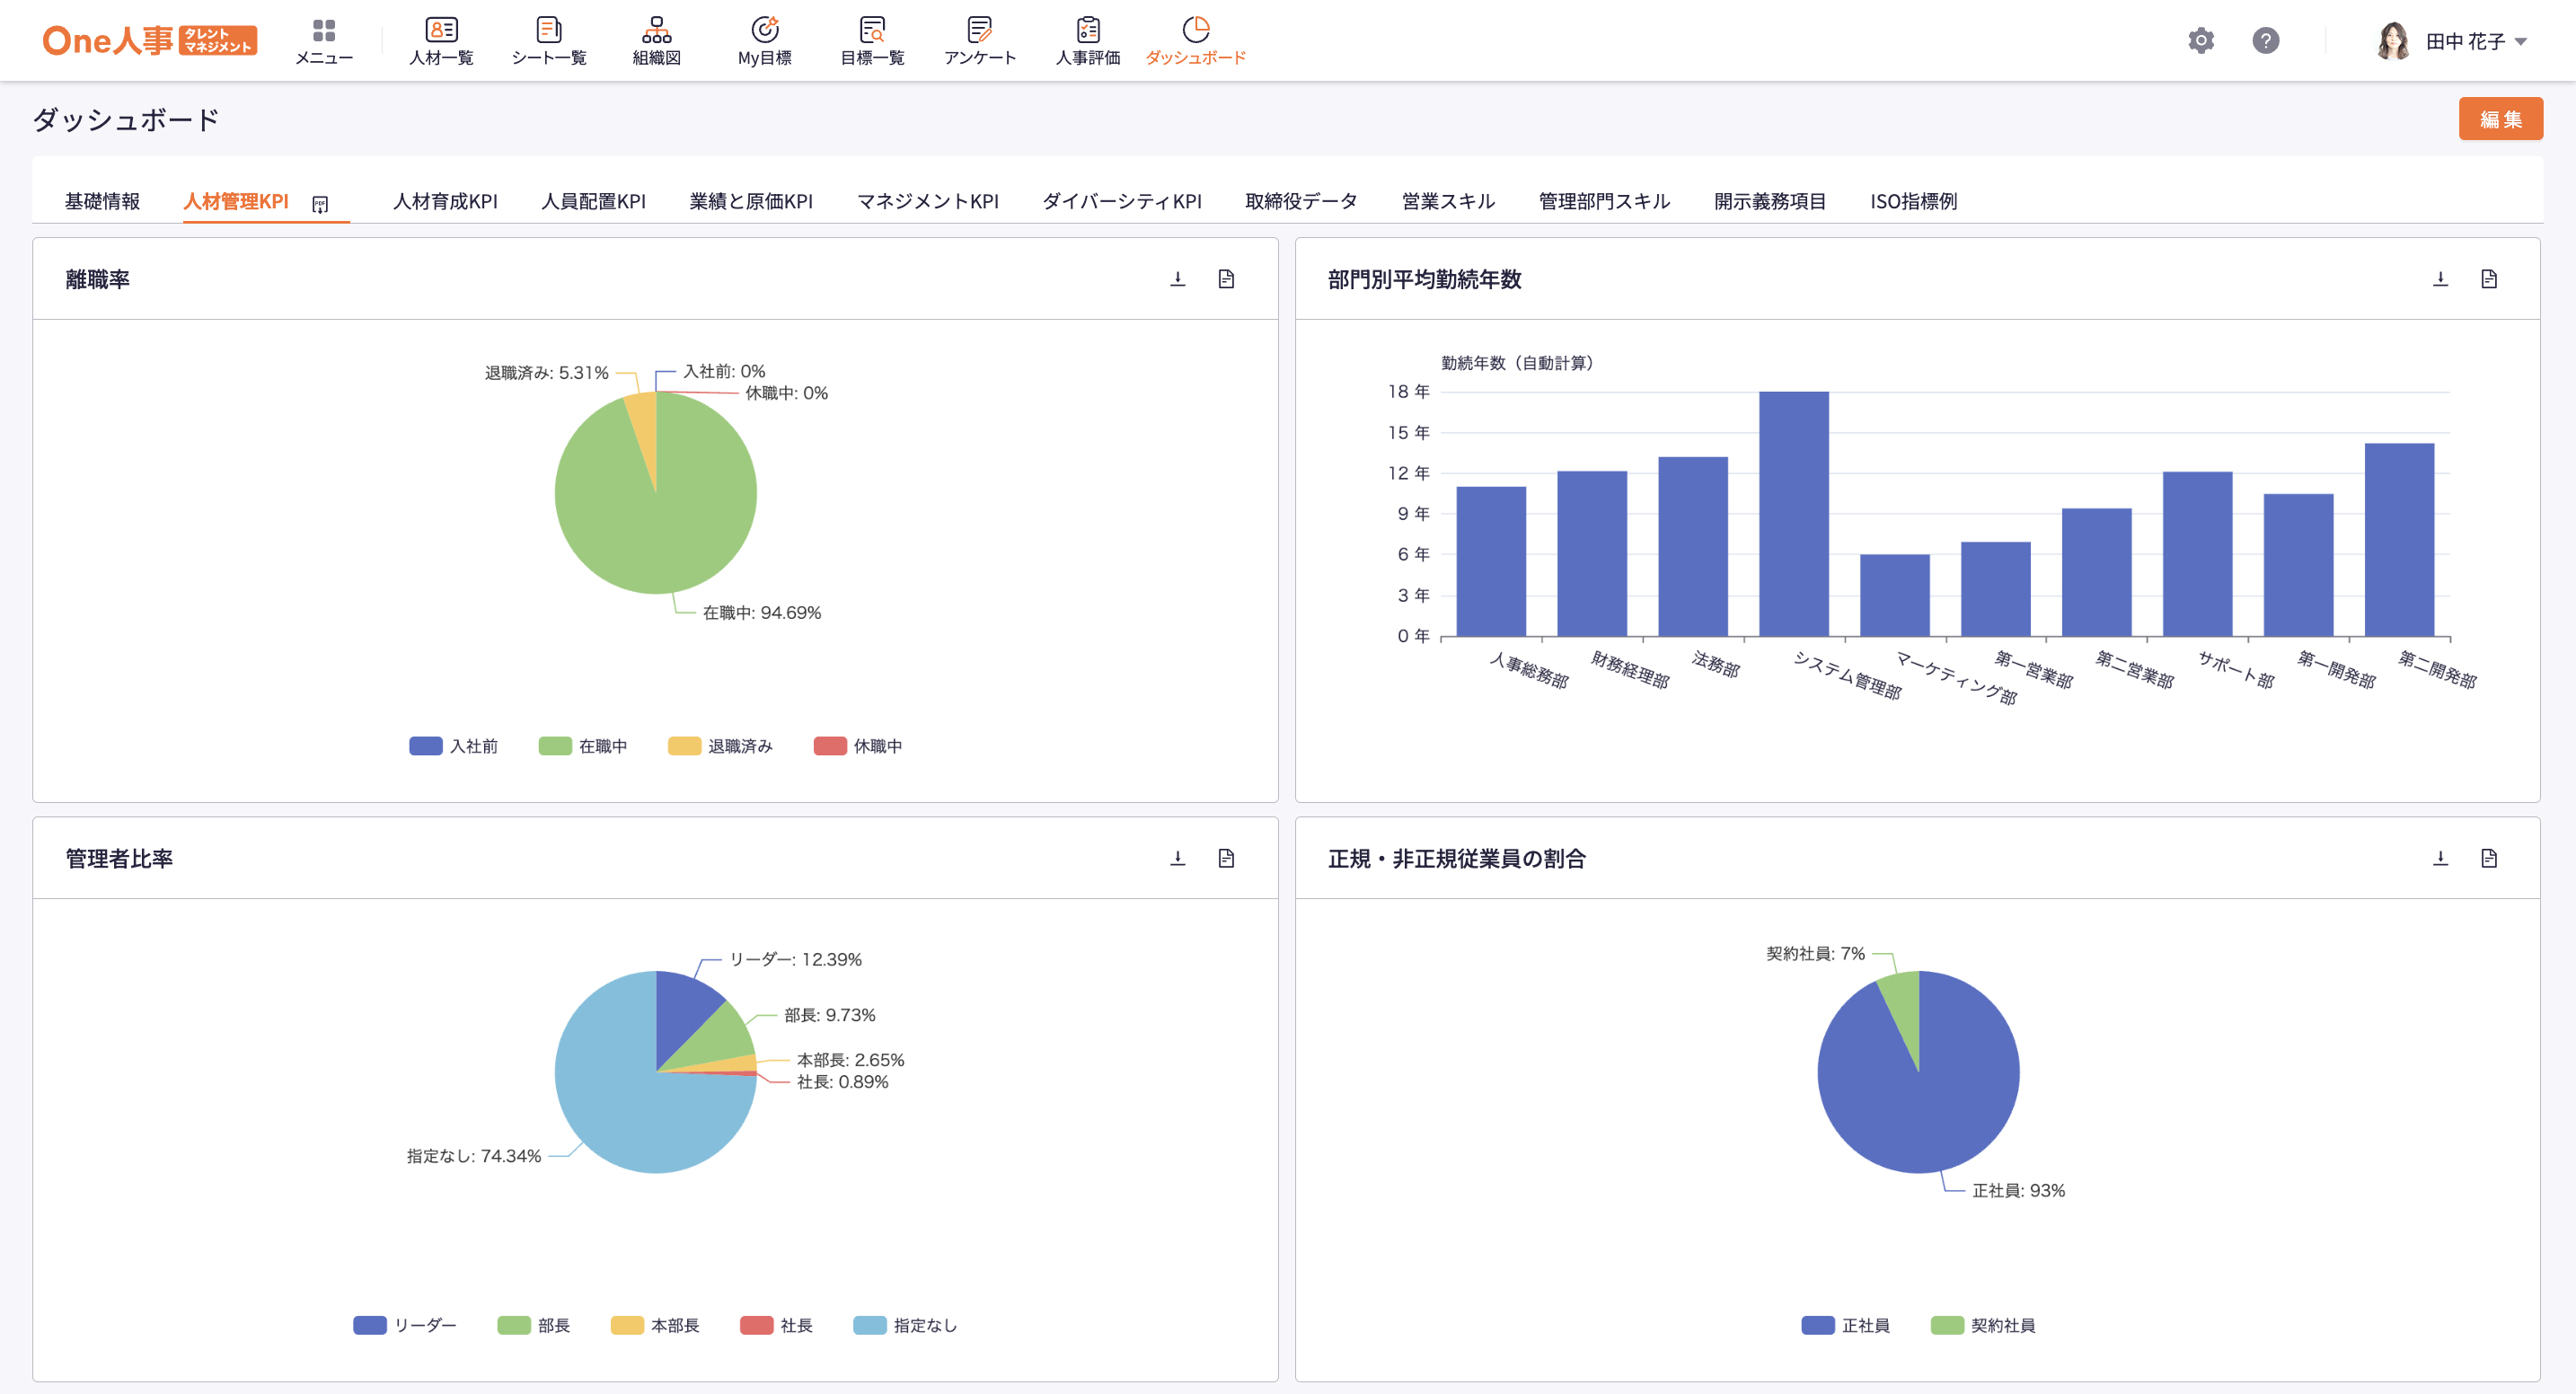Download the 管理者比率 chart

click(x=1177, y=858)
